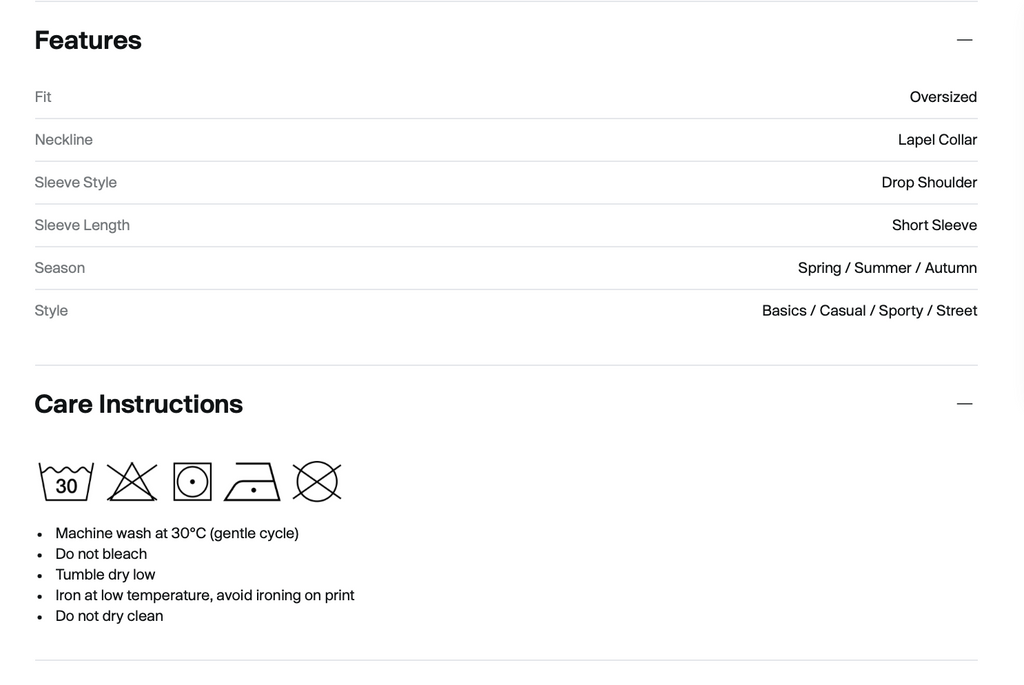Viewport: 1024px width, 685px height.
Task: Select the Fit row label
Action: click(x=43, y=97)
